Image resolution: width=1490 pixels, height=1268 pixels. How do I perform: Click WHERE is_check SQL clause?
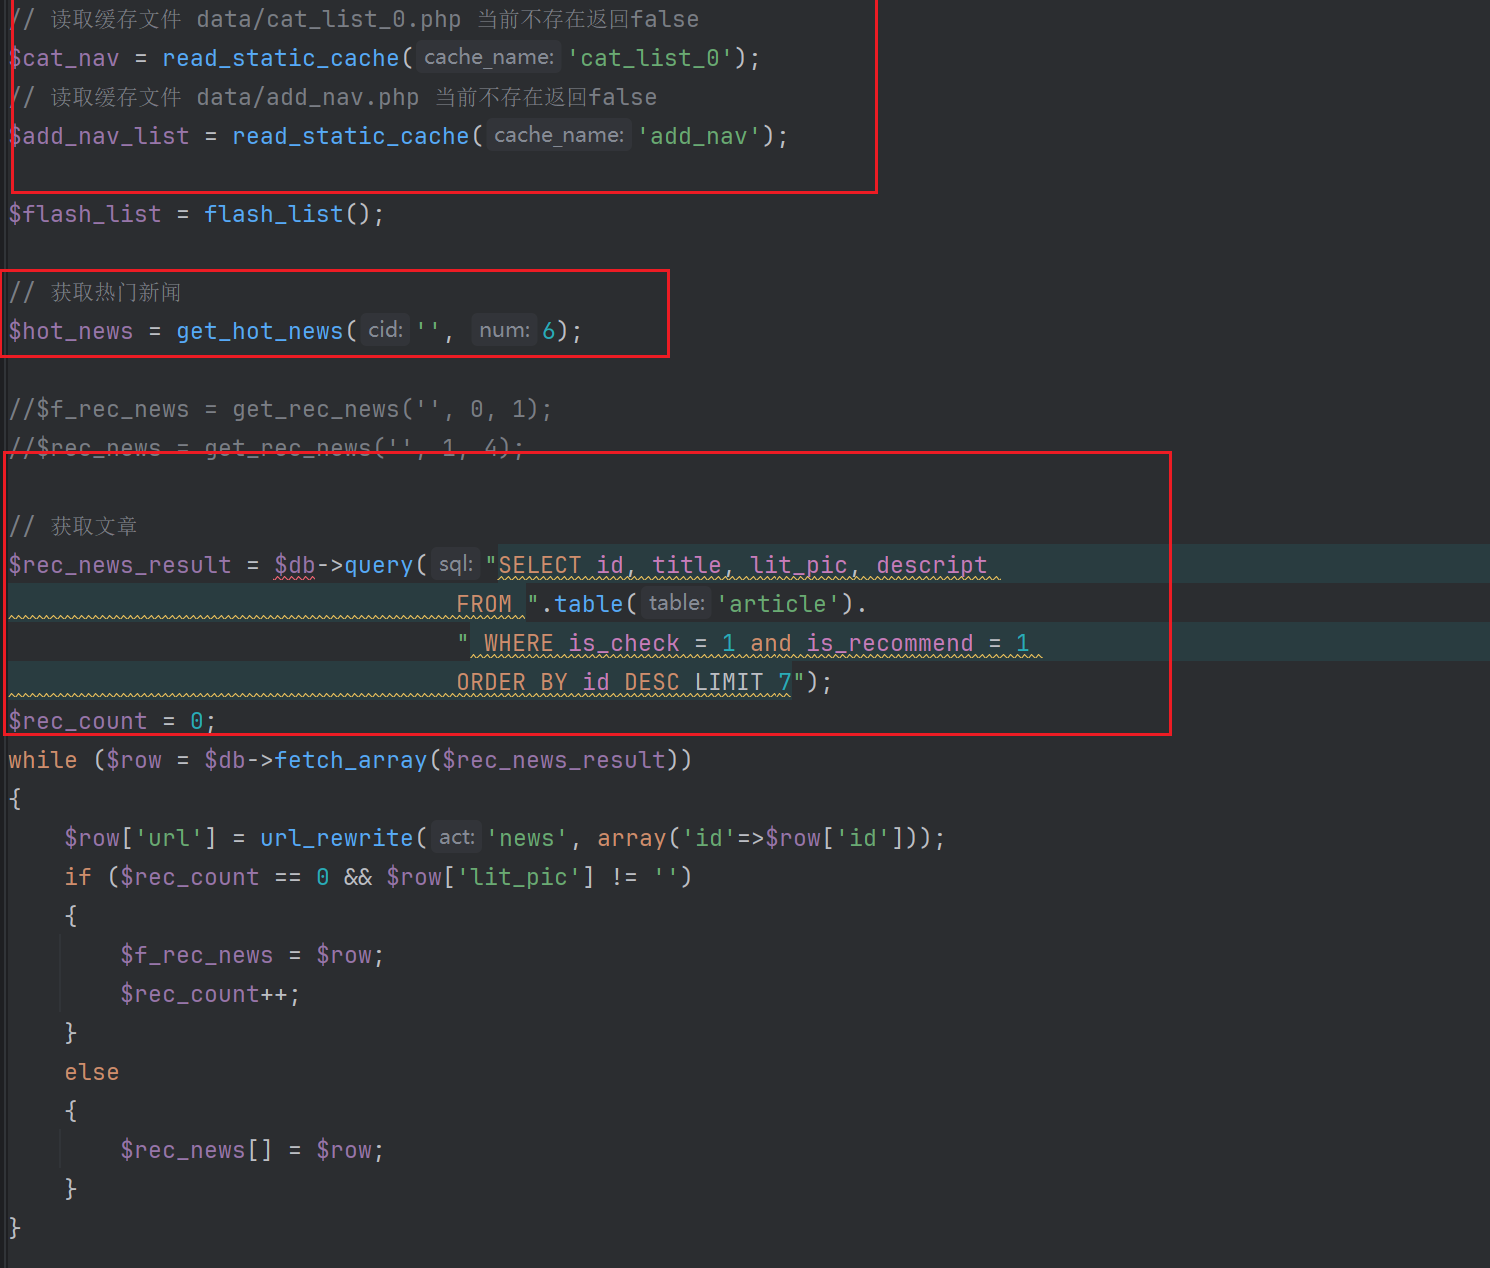582,643
